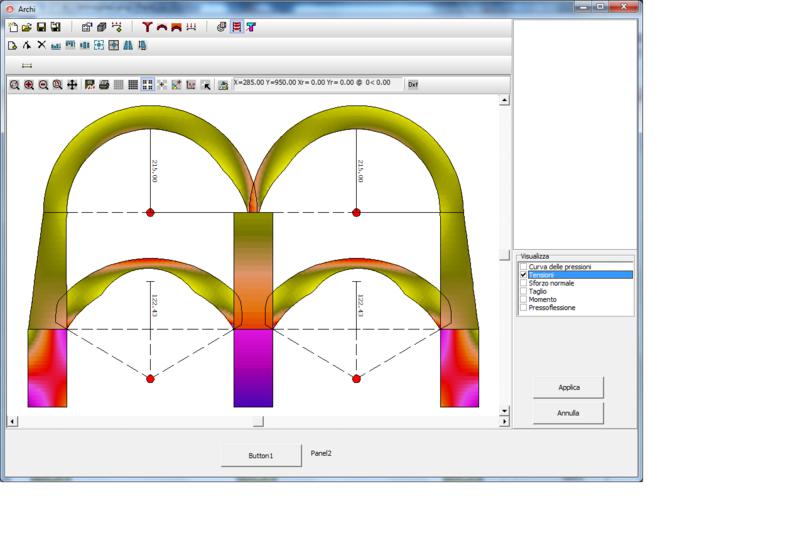Screen dimensions: 800x548
Task: Click the red Y-shaped pier icon
Action: point(147,27)
